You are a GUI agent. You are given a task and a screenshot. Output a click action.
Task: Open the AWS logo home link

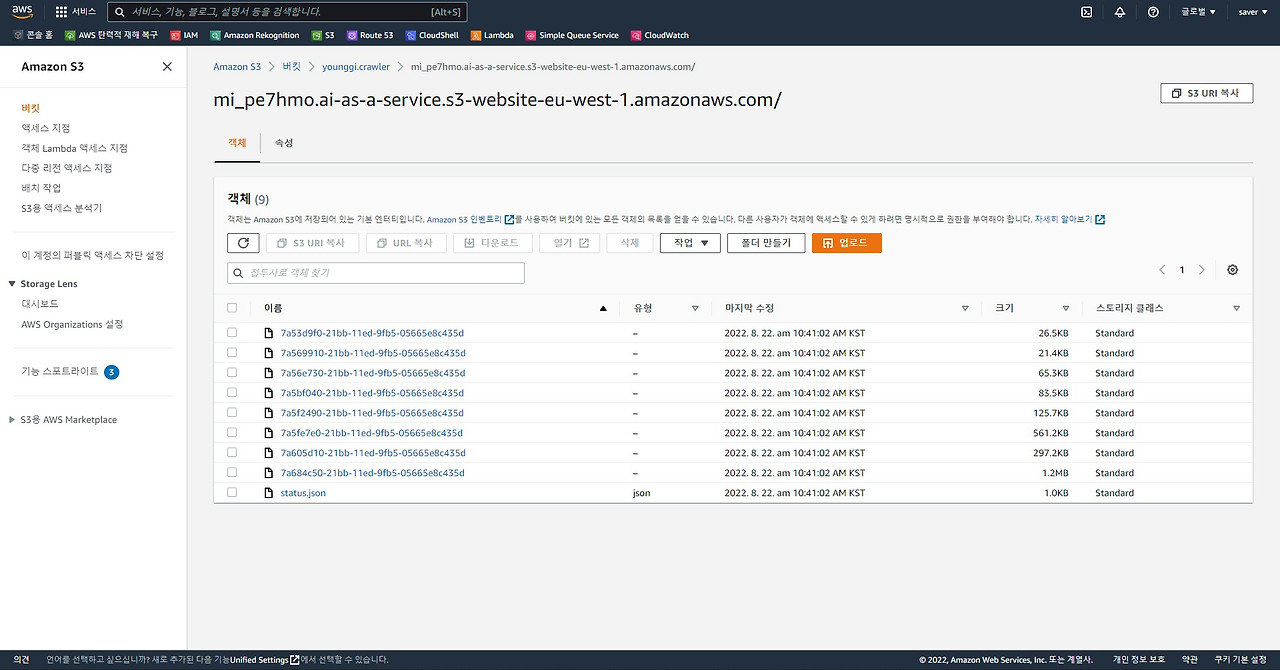[23, 12]
